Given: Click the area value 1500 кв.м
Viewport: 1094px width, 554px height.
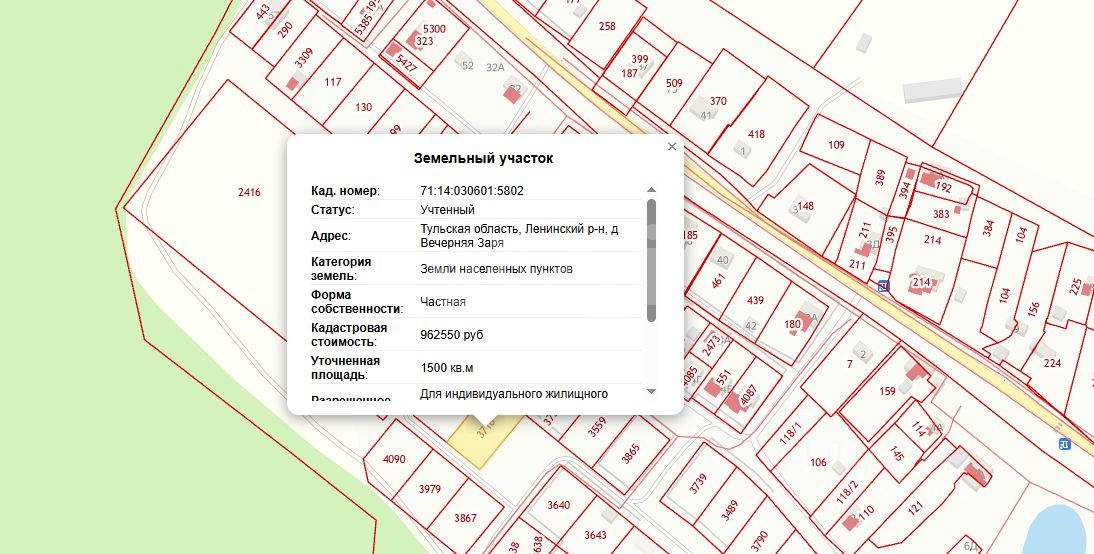Looking at the screenshot, I should click(x=447, y=368).
